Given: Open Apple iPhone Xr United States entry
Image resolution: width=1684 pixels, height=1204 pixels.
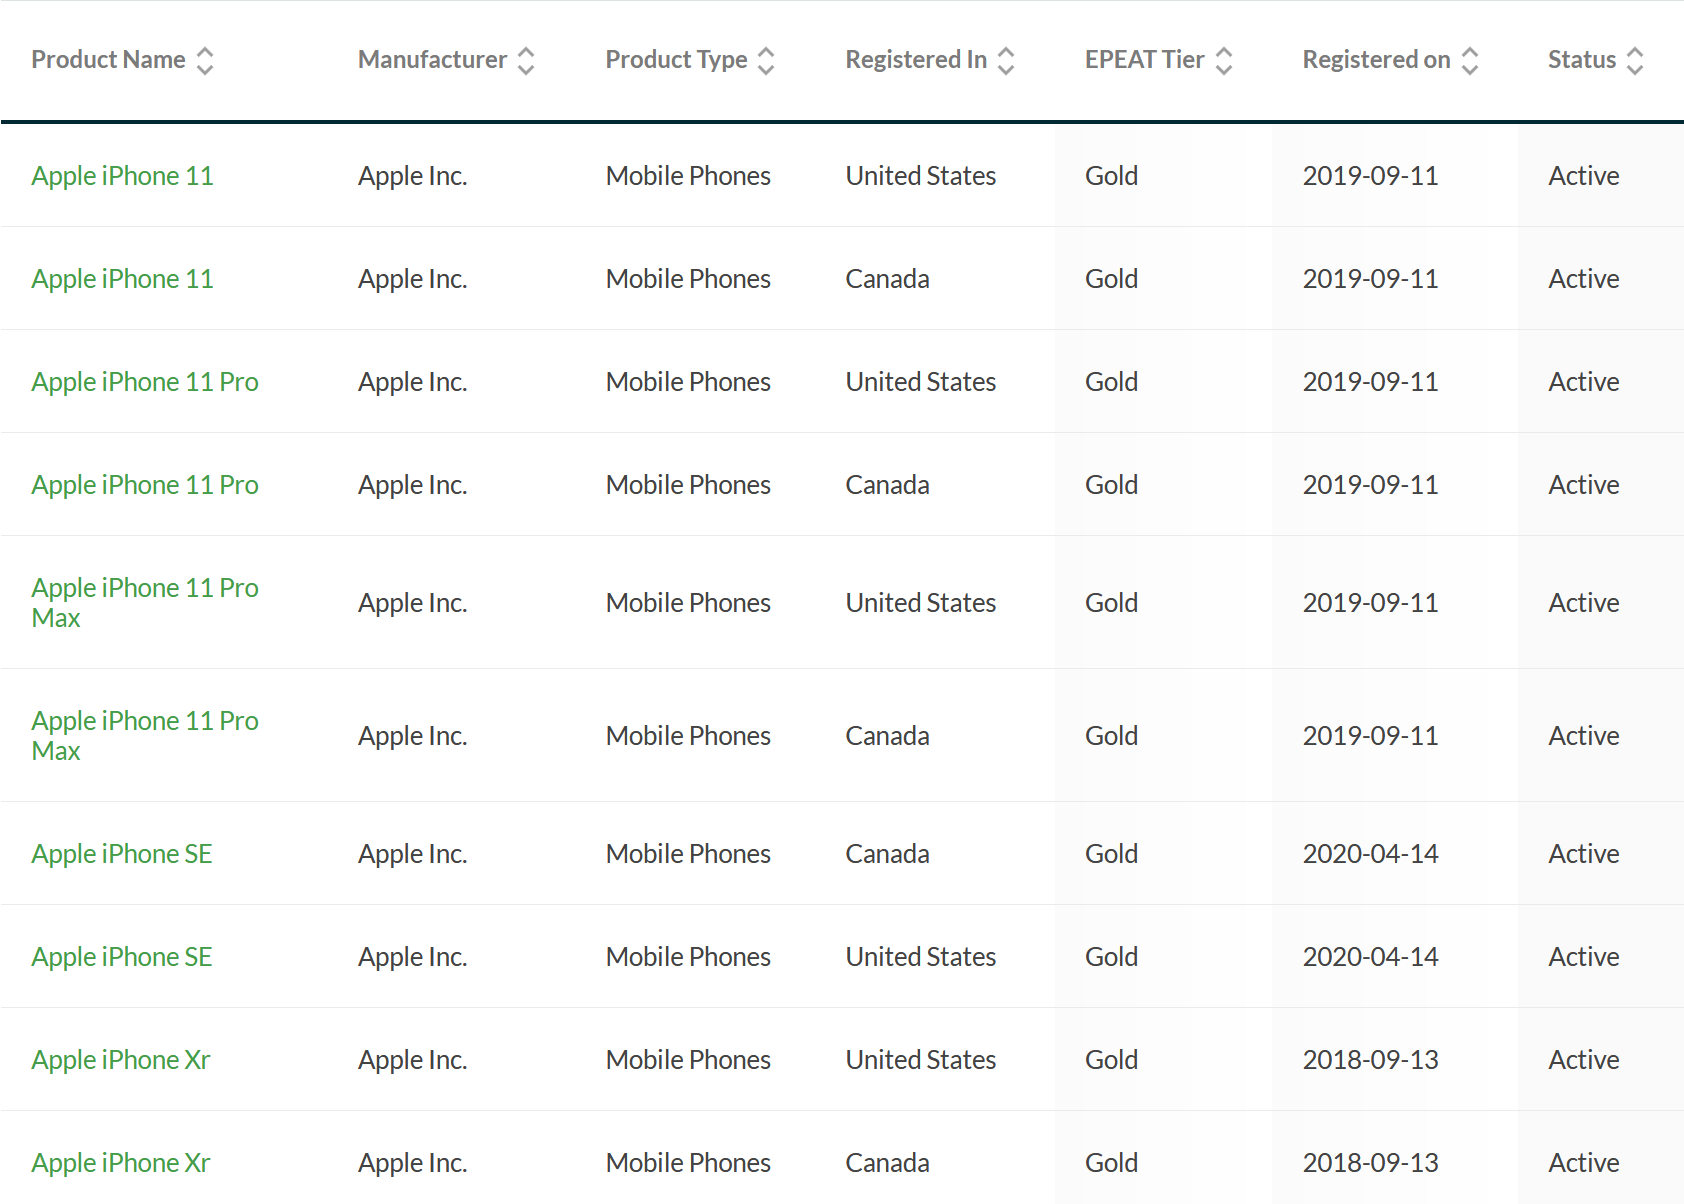Looking at the screenshot, I should (x=121, y=1060).
